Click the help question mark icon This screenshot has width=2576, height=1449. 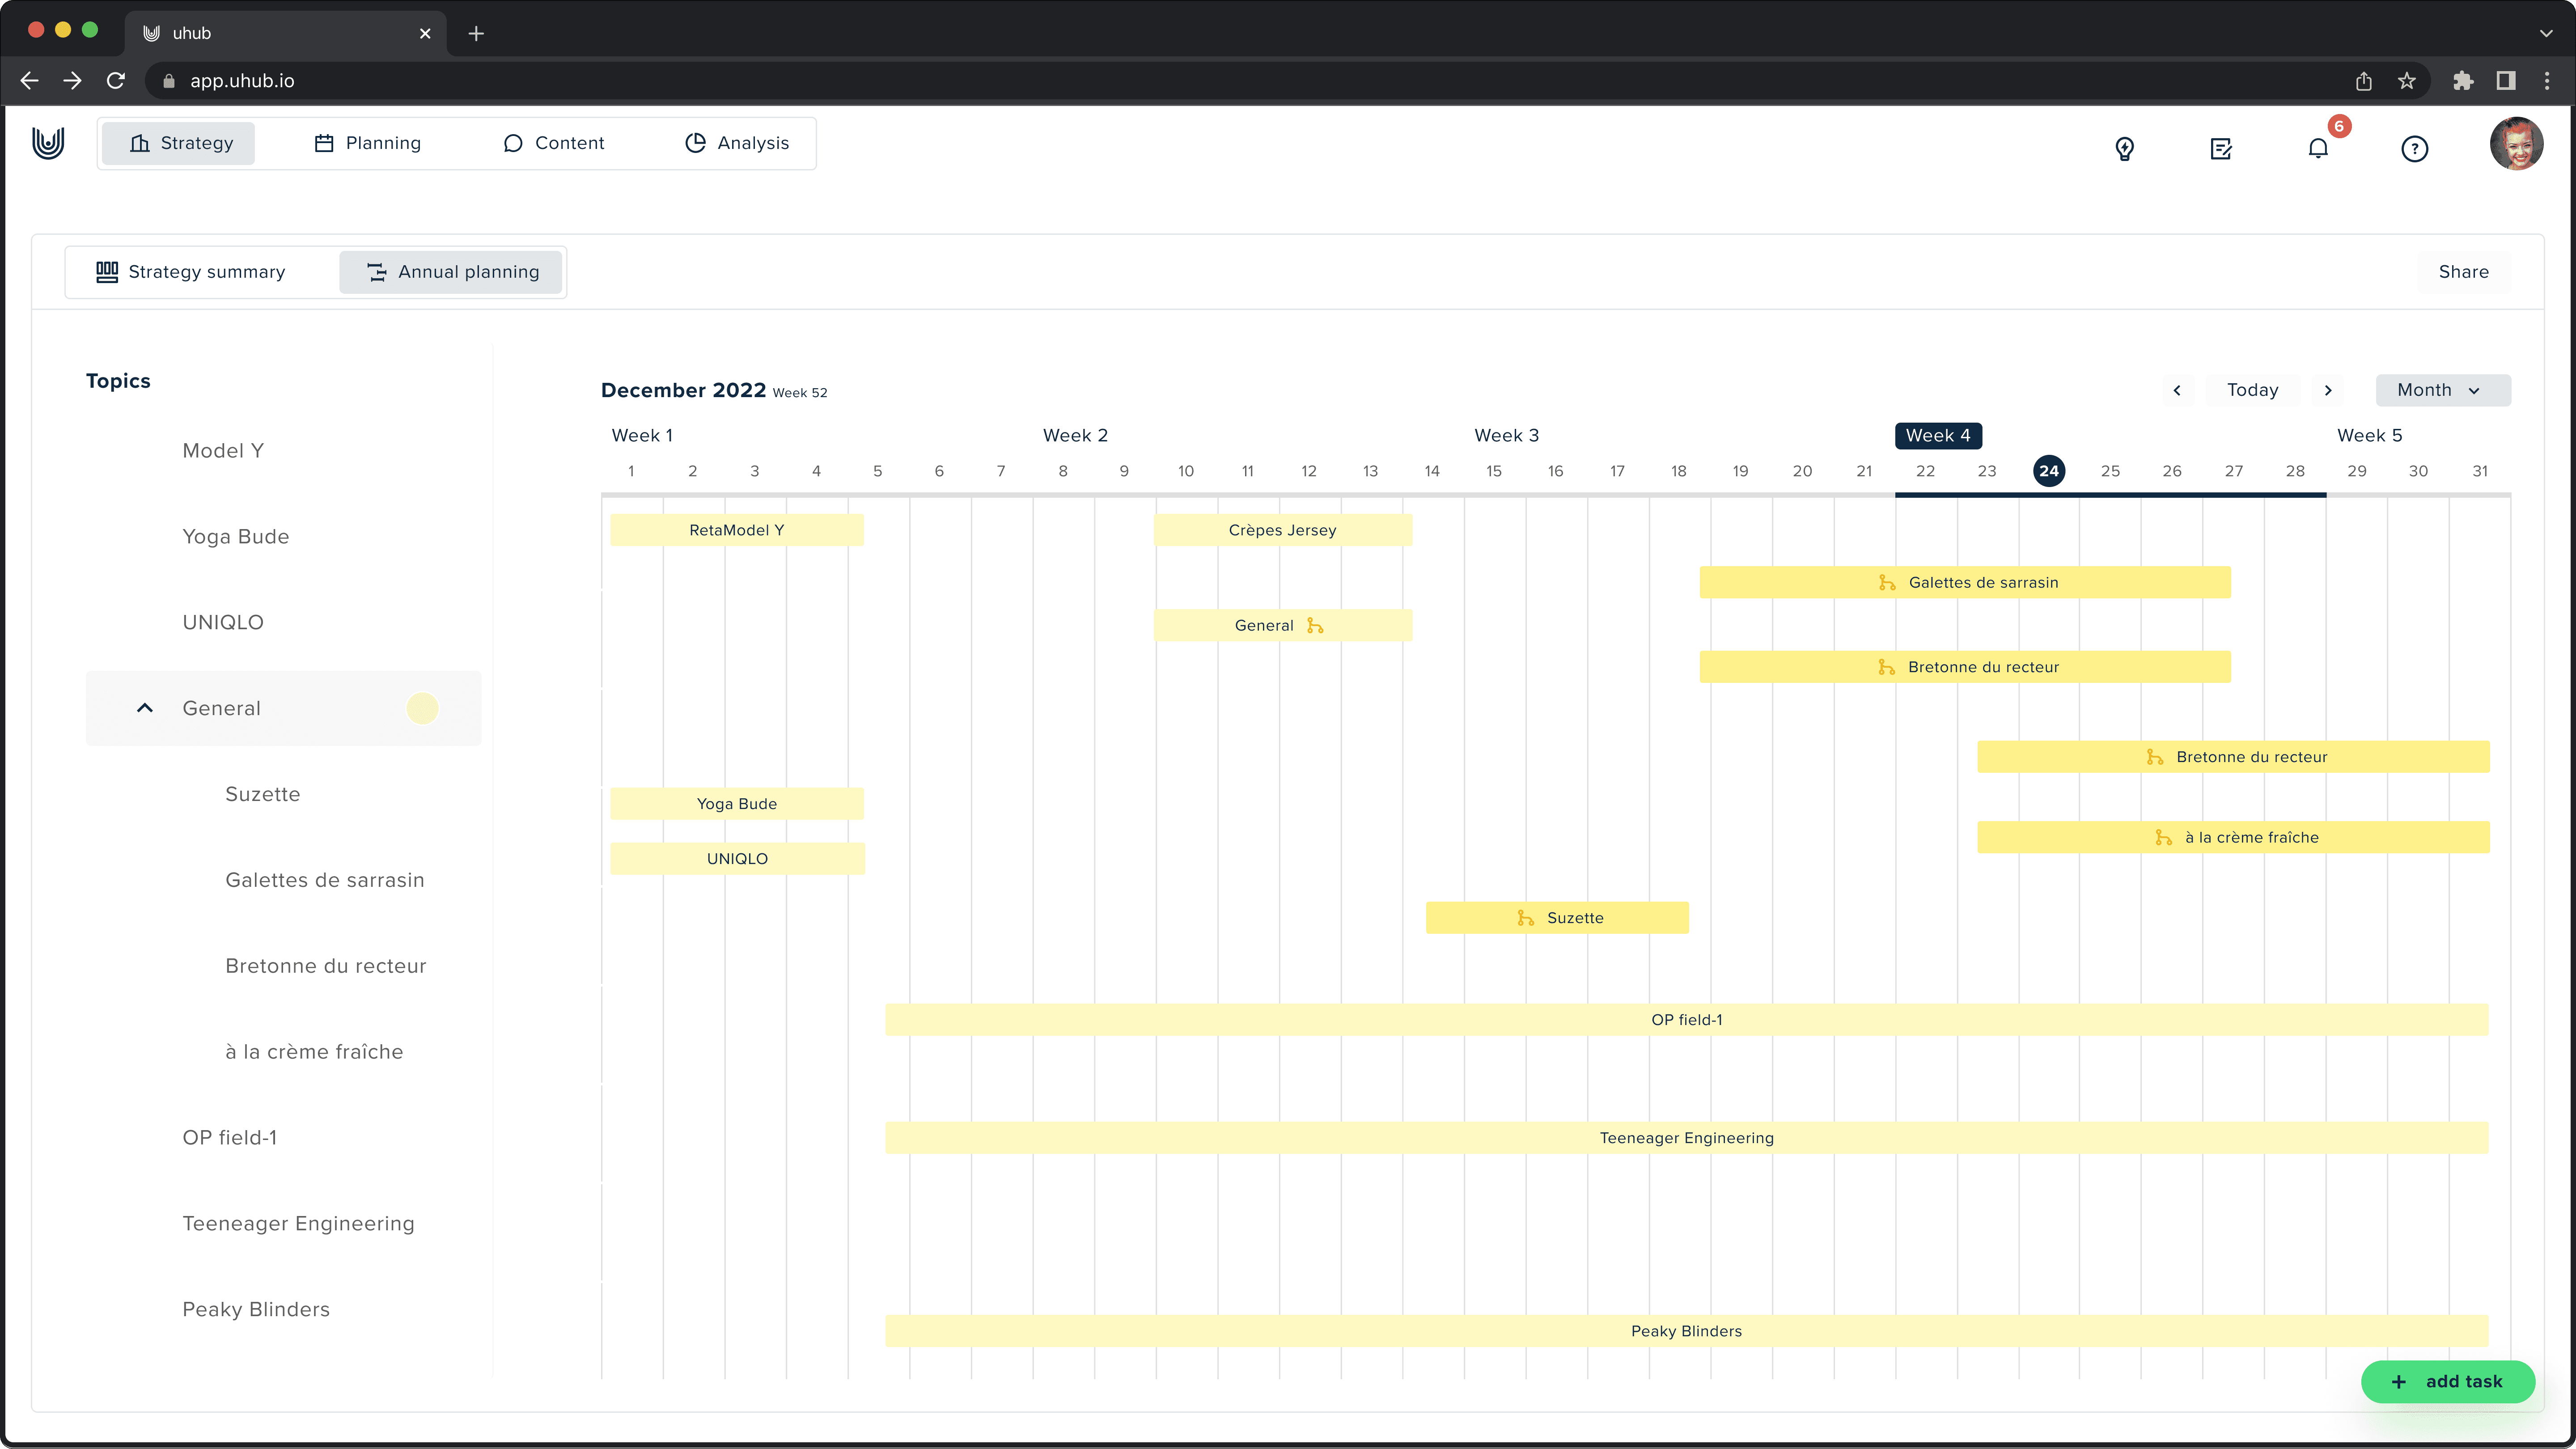click(x=2414, y=149)
